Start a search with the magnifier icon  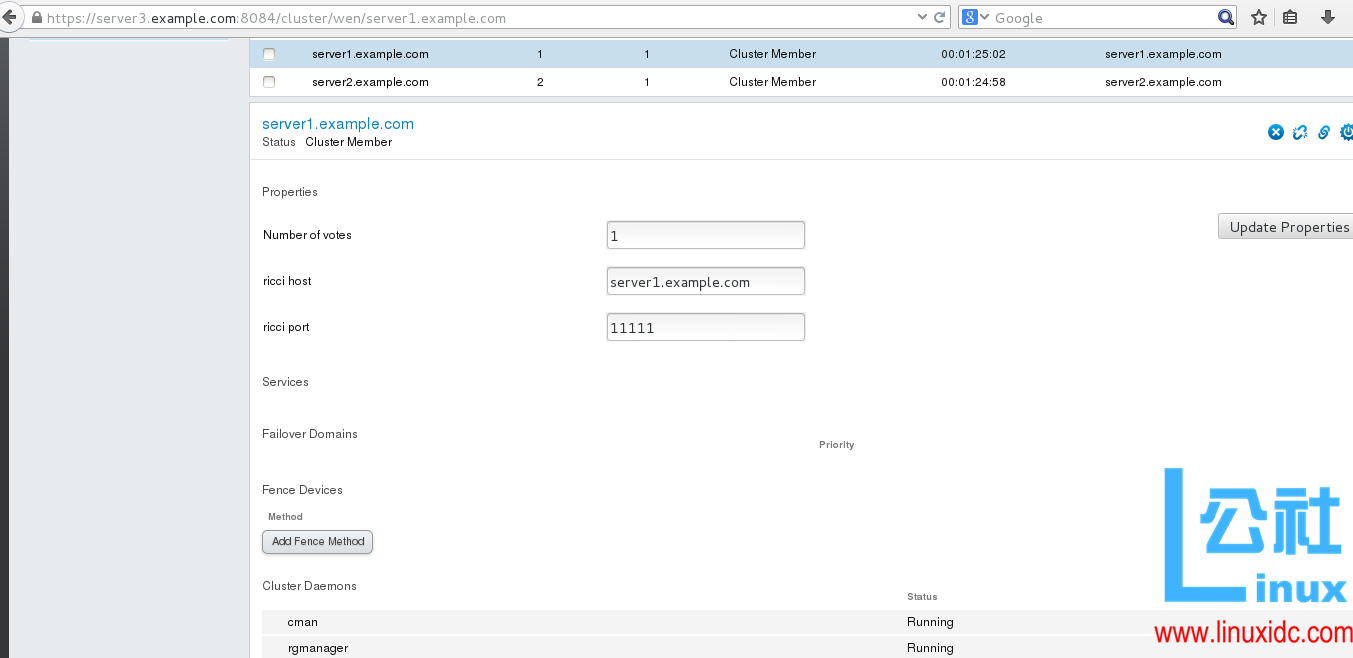click(1226, 17)
